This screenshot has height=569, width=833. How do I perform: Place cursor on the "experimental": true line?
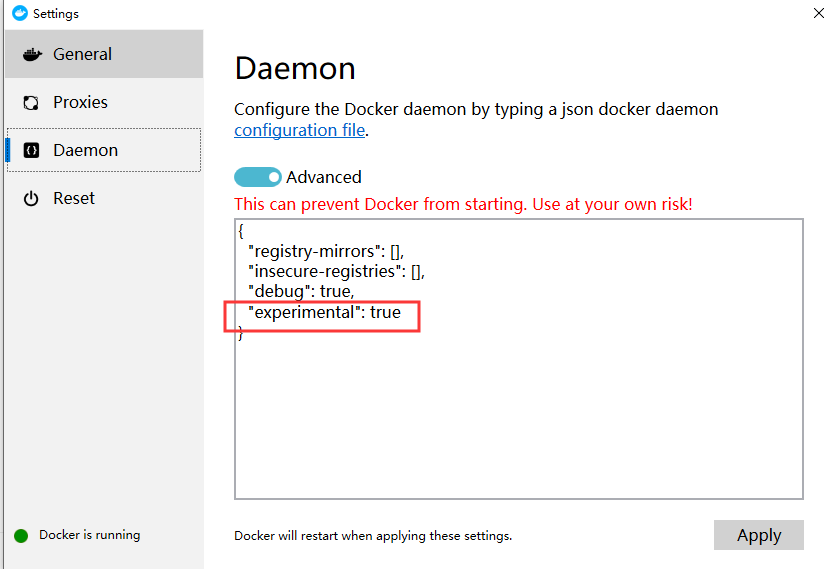tap(324, 312)
